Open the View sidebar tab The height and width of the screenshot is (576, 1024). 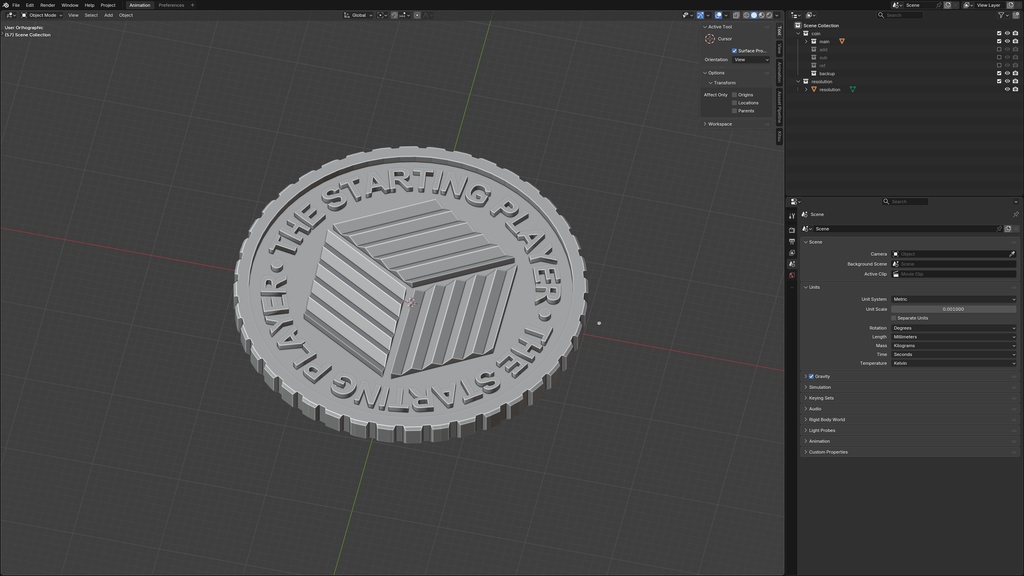point(779,48)
